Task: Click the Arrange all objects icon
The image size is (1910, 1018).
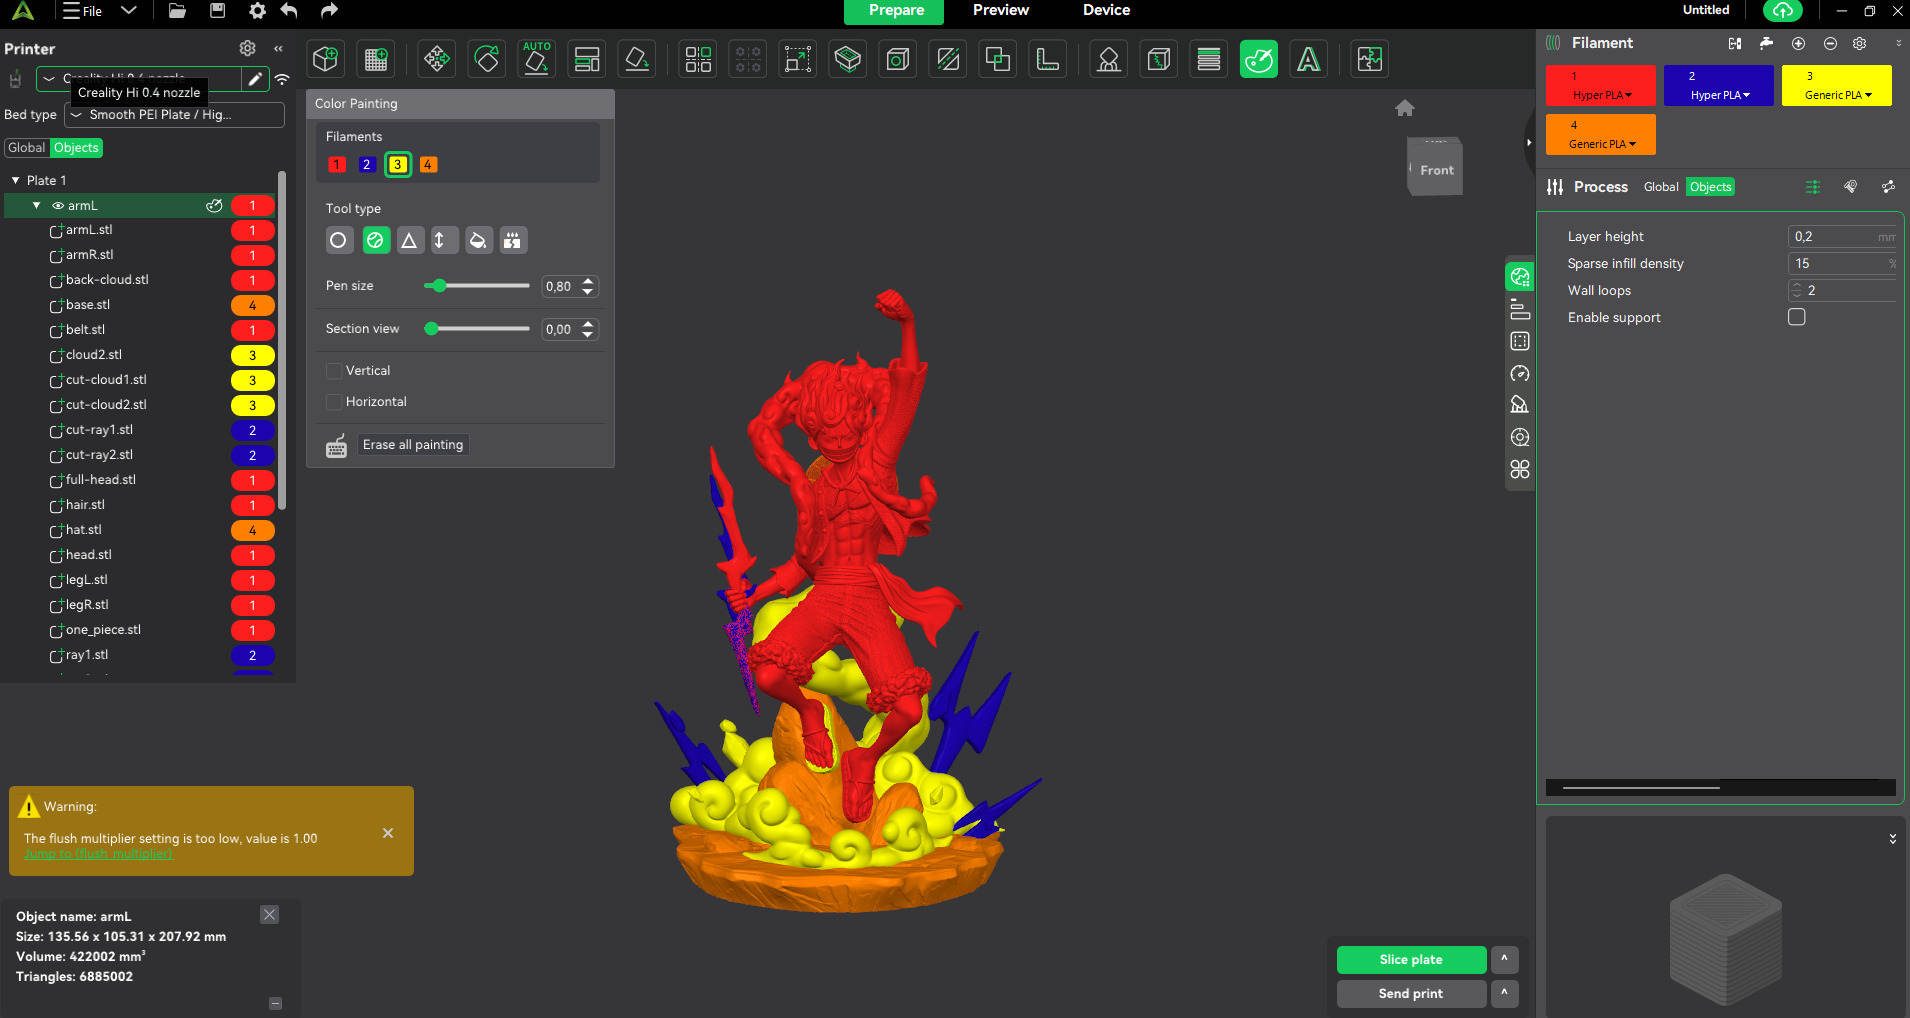Action: (x=587, y=59)
